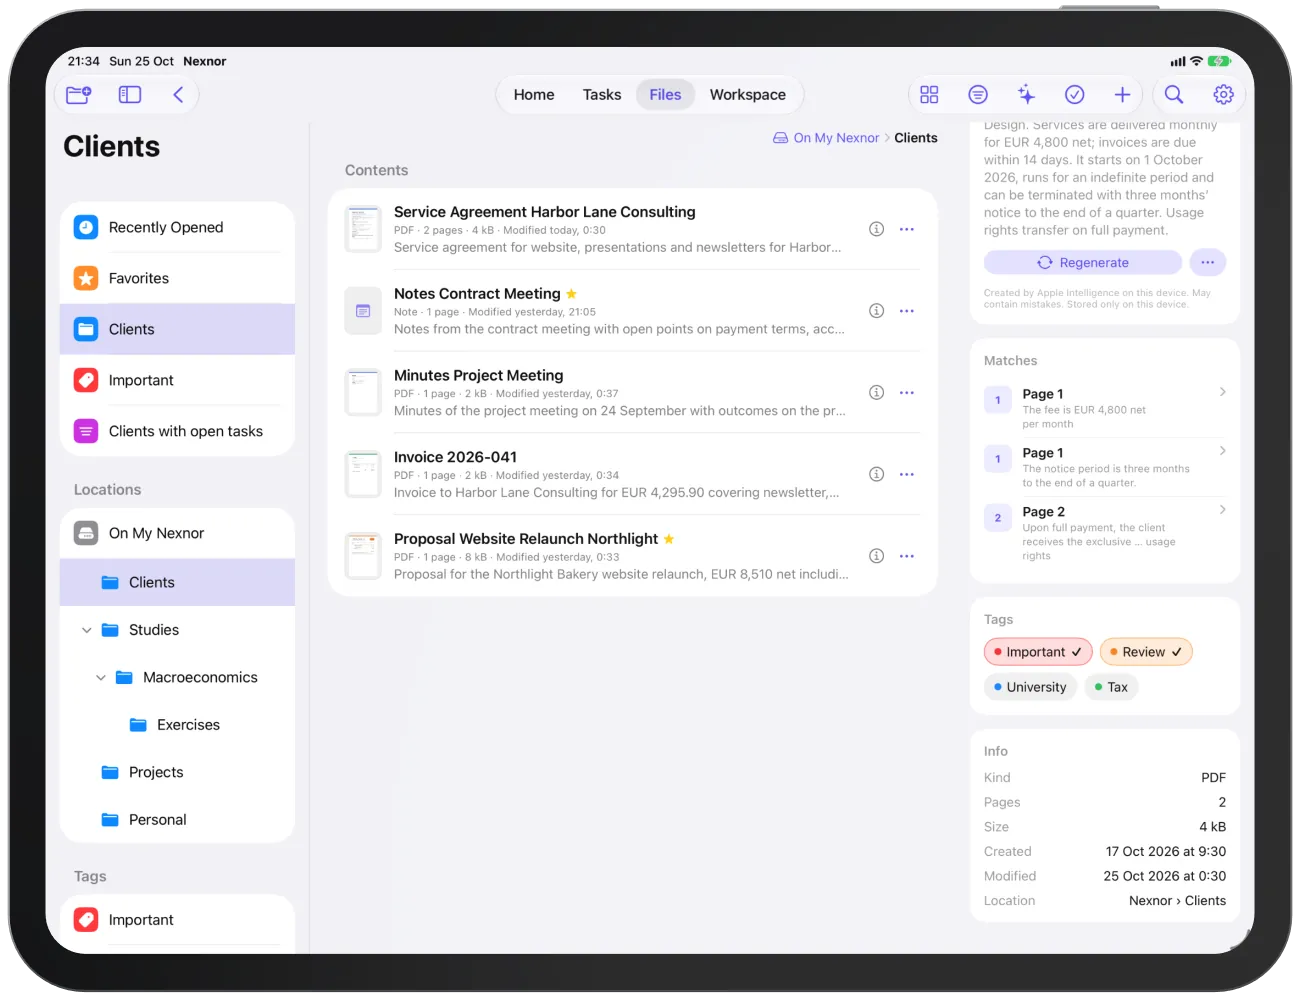Select the Projects folder
Image resolution: width=1300 pixels, height=998 pixels.
pos(178,772)
